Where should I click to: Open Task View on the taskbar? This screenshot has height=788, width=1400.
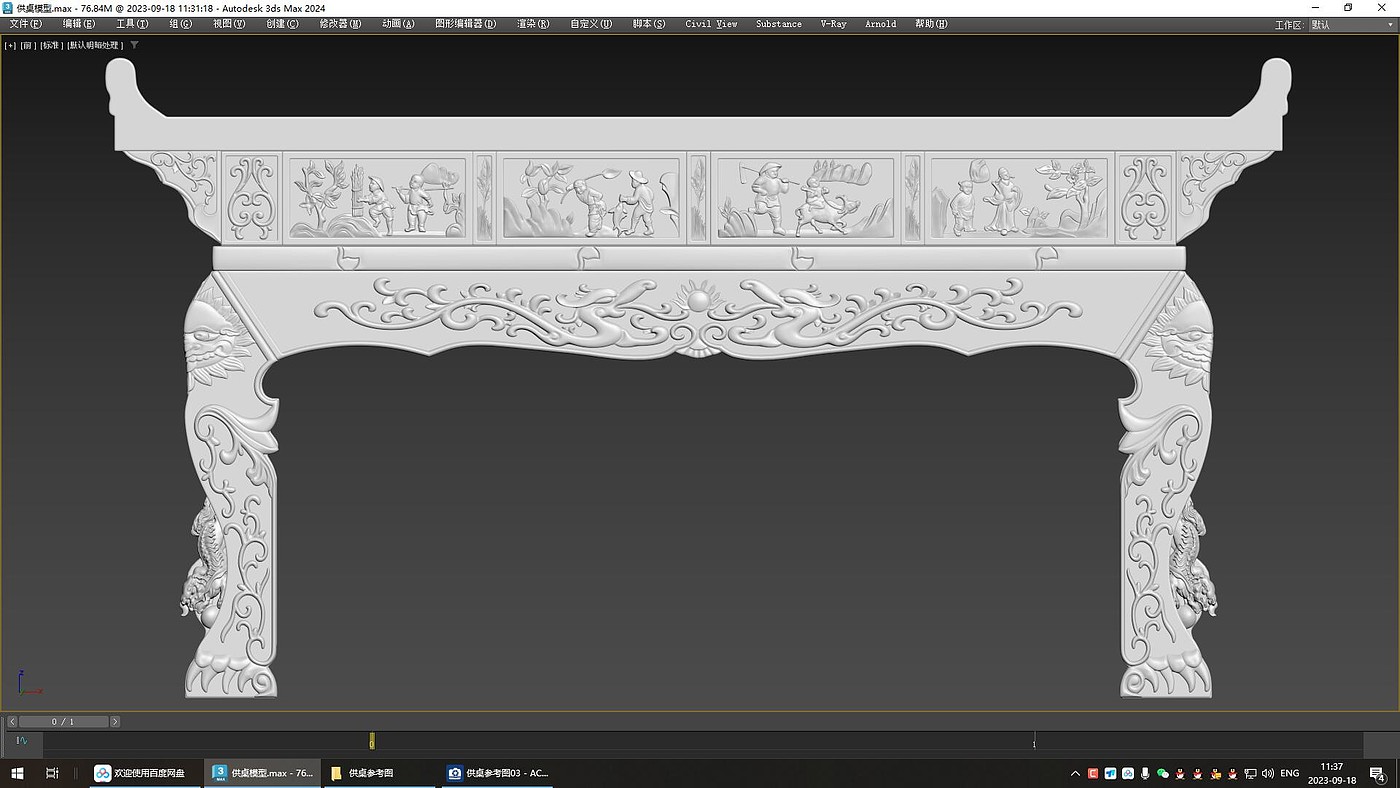pos(52,773)
